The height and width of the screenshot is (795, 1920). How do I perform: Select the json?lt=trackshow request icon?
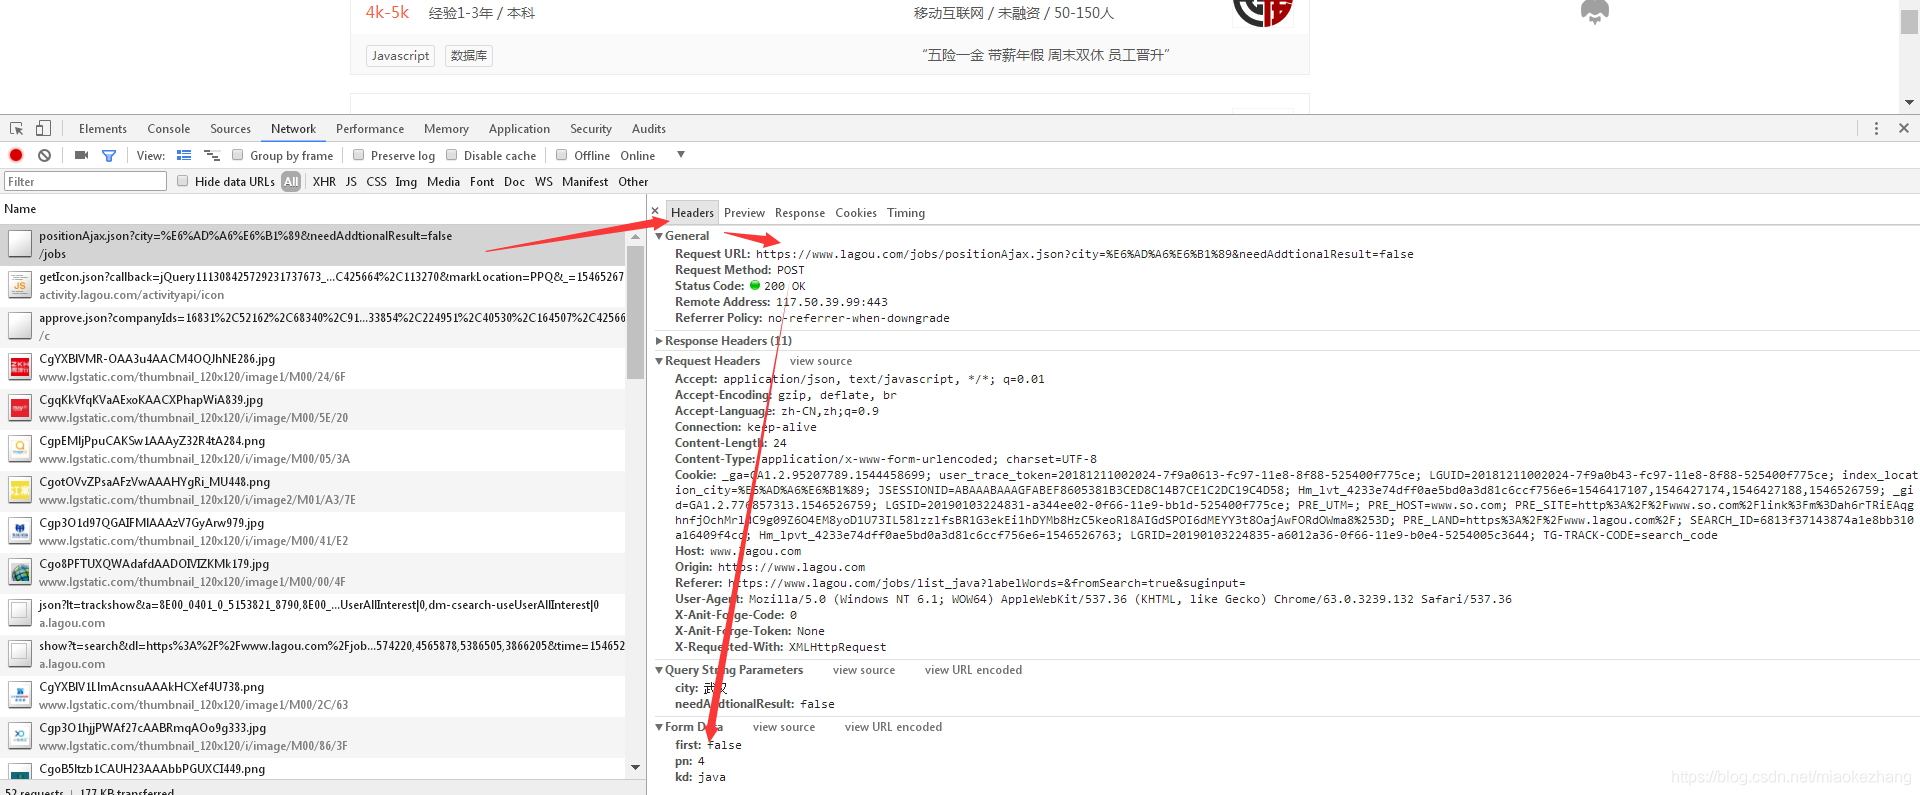coord(20,613)
